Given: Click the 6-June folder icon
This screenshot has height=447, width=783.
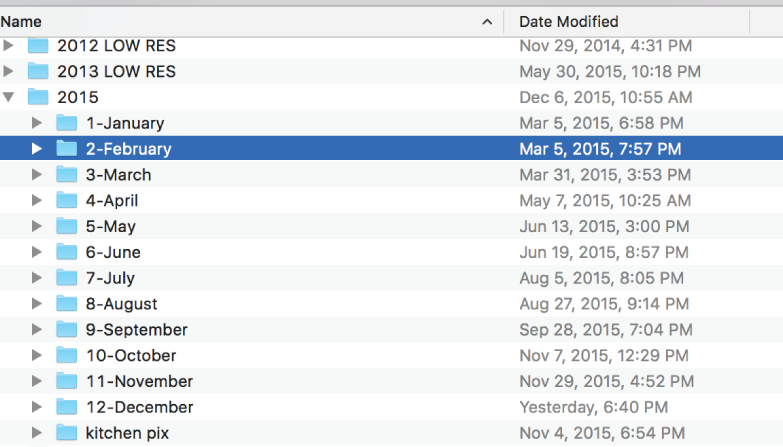Looking at the screenshot, I should pos(66,252).
